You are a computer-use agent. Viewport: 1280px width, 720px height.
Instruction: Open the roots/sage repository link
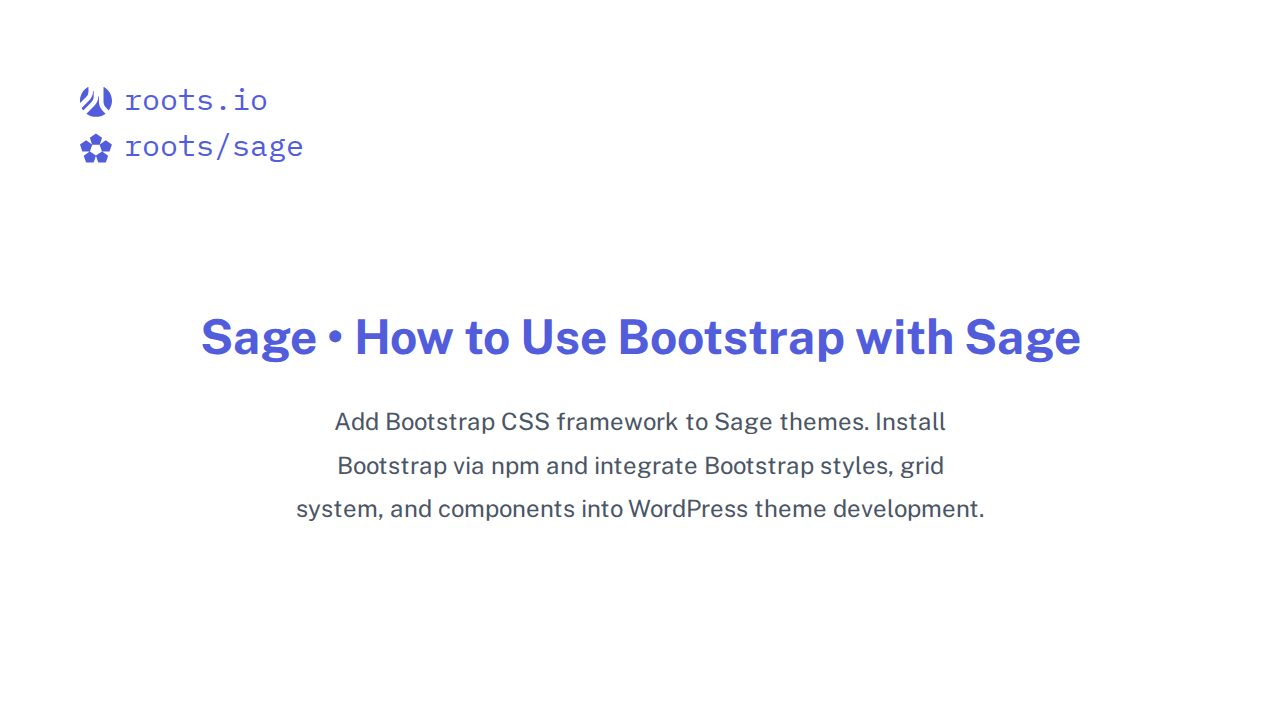coord(214,147)
